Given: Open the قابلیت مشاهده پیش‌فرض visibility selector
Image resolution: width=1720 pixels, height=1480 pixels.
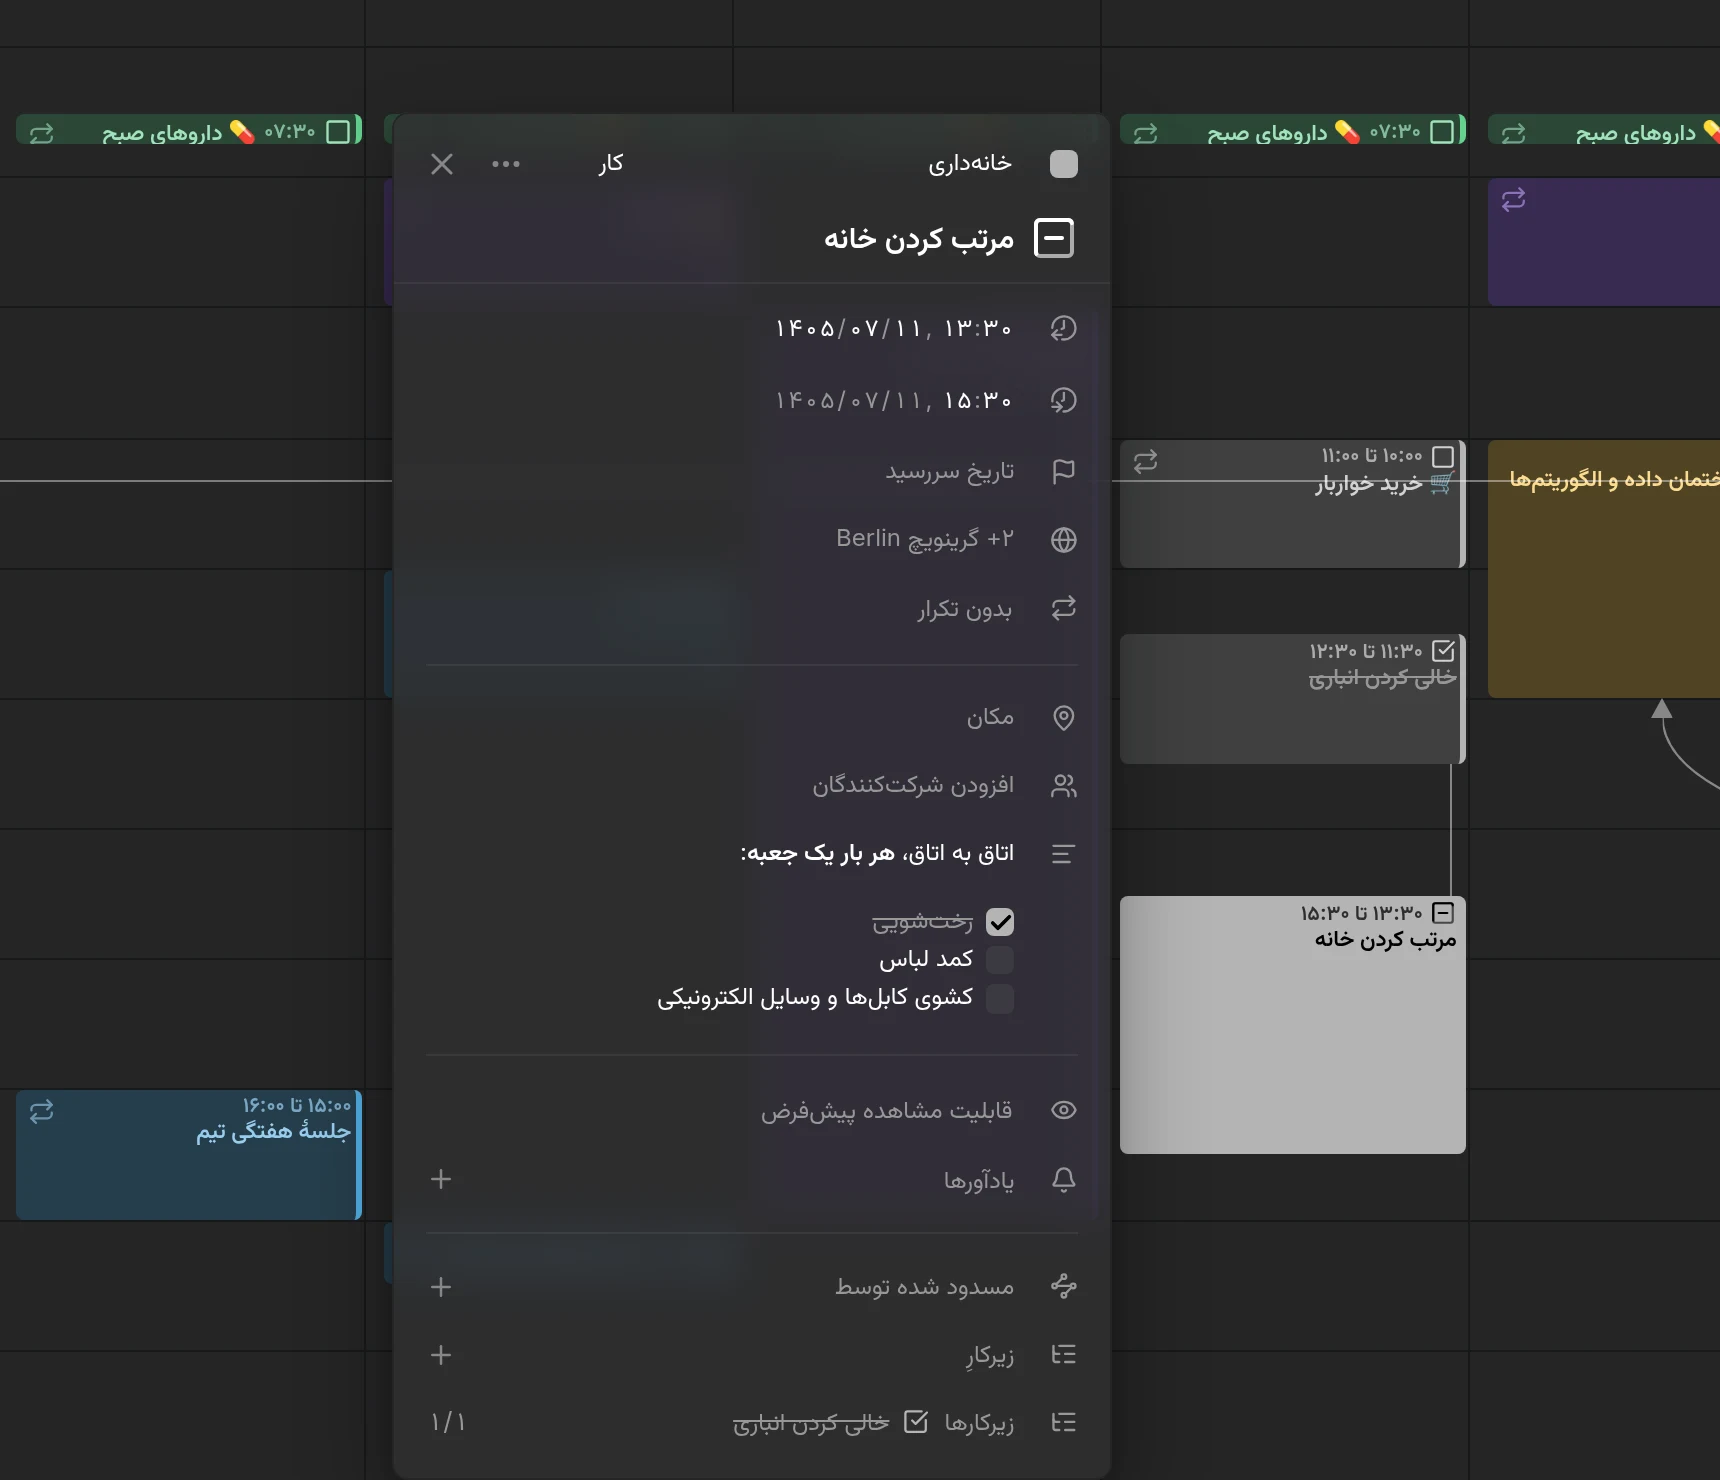Looking at the screenshot, I should pyautogui.click(x=887, y=1111).
